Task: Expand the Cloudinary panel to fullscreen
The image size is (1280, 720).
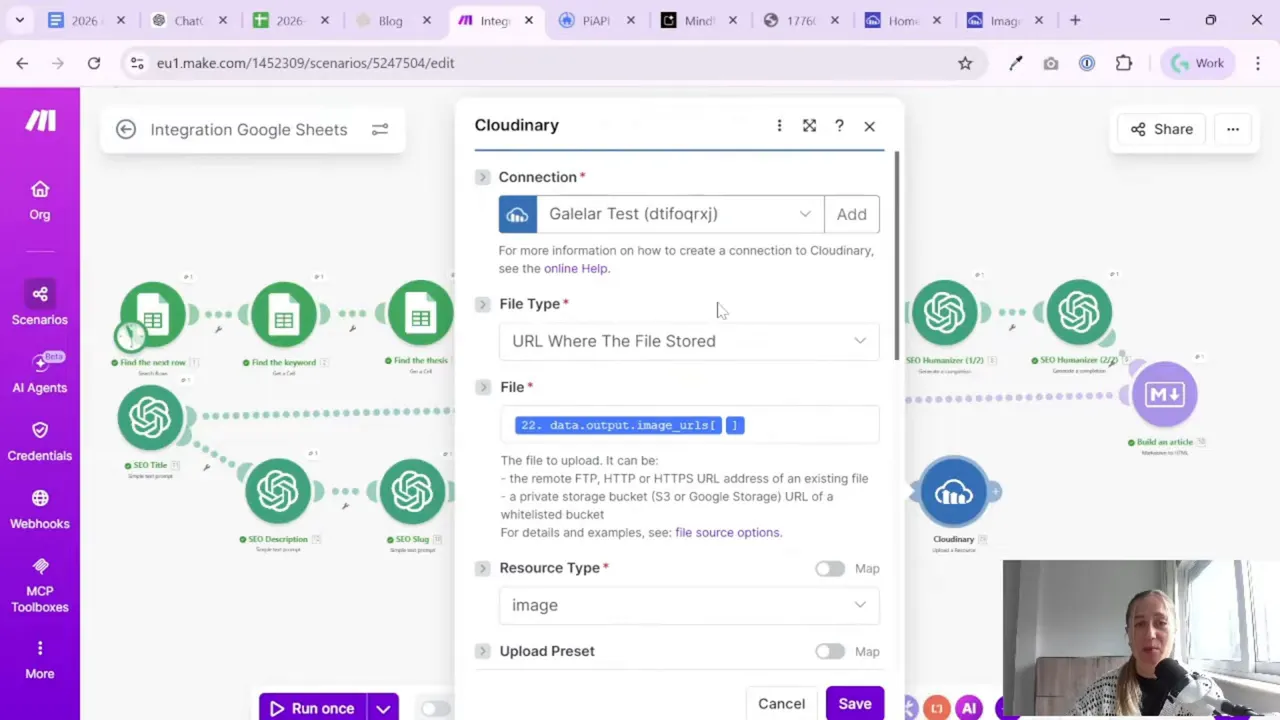Action: (x=809, y=125)
